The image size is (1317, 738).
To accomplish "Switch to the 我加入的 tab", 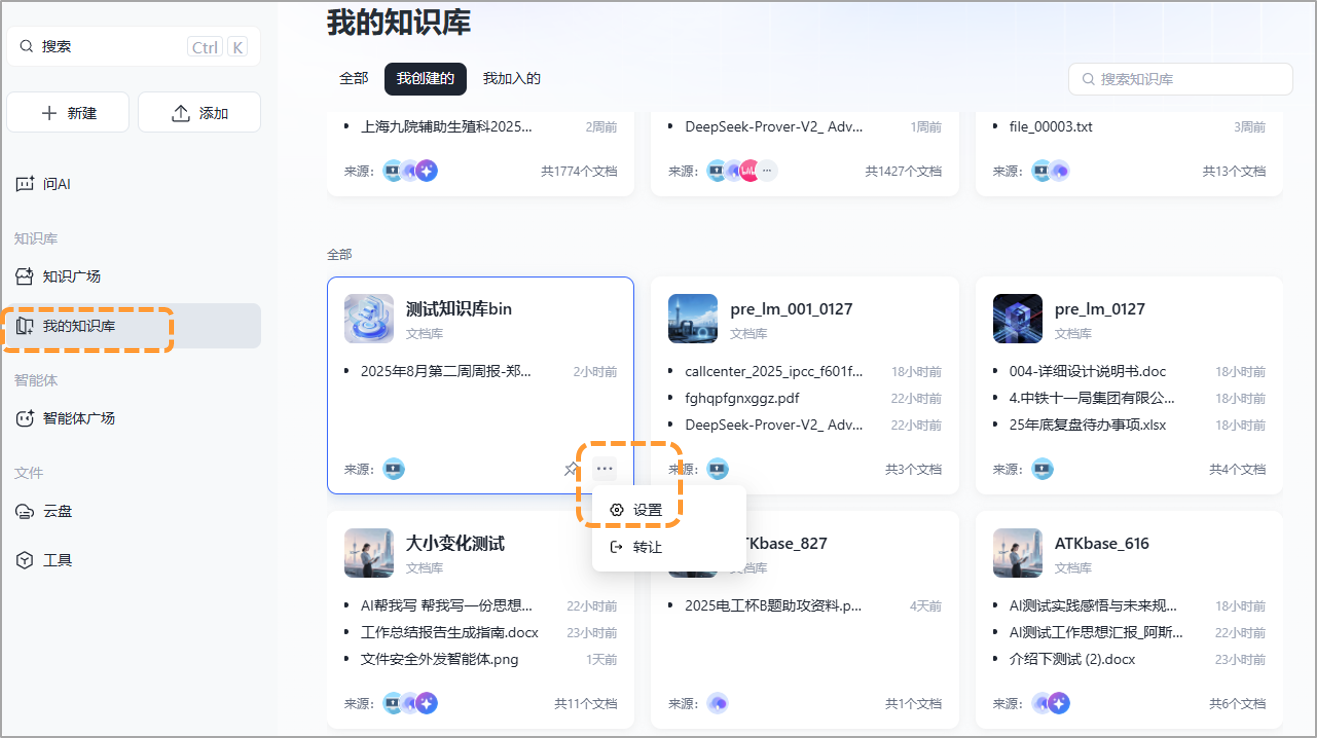I will (510, 78).
